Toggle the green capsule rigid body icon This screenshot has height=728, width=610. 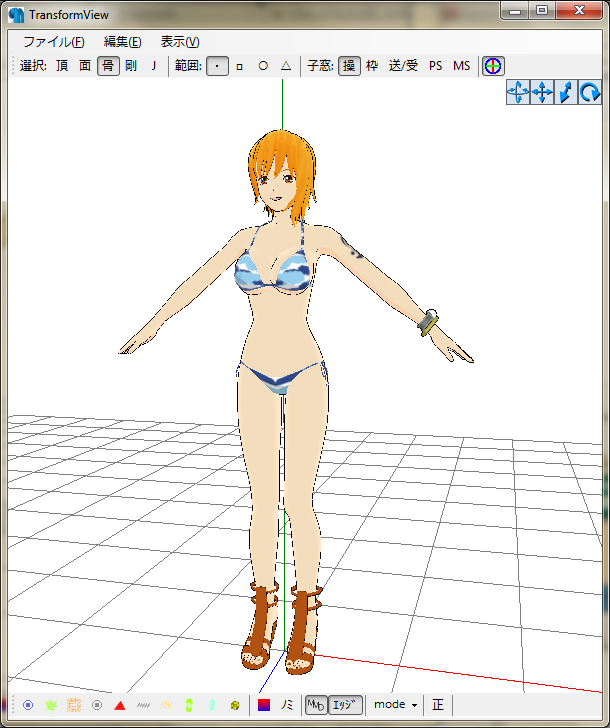pos(188,705)
